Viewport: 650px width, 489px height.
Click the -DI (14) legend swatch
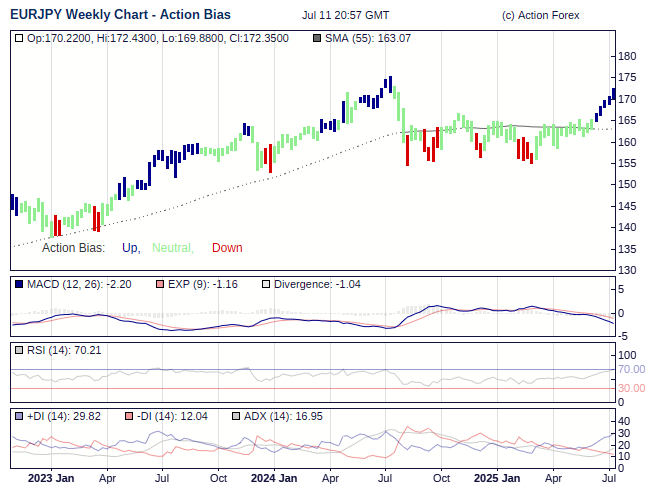pos(128,415)
